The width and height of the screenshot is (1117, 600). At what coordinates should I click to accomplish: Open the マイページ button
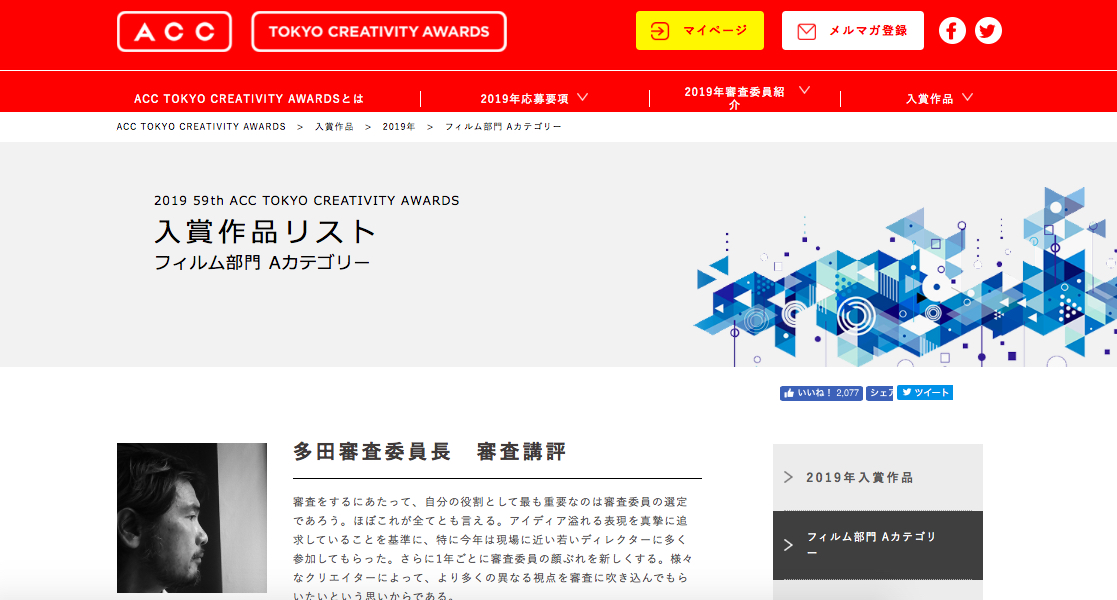[700, 31]
